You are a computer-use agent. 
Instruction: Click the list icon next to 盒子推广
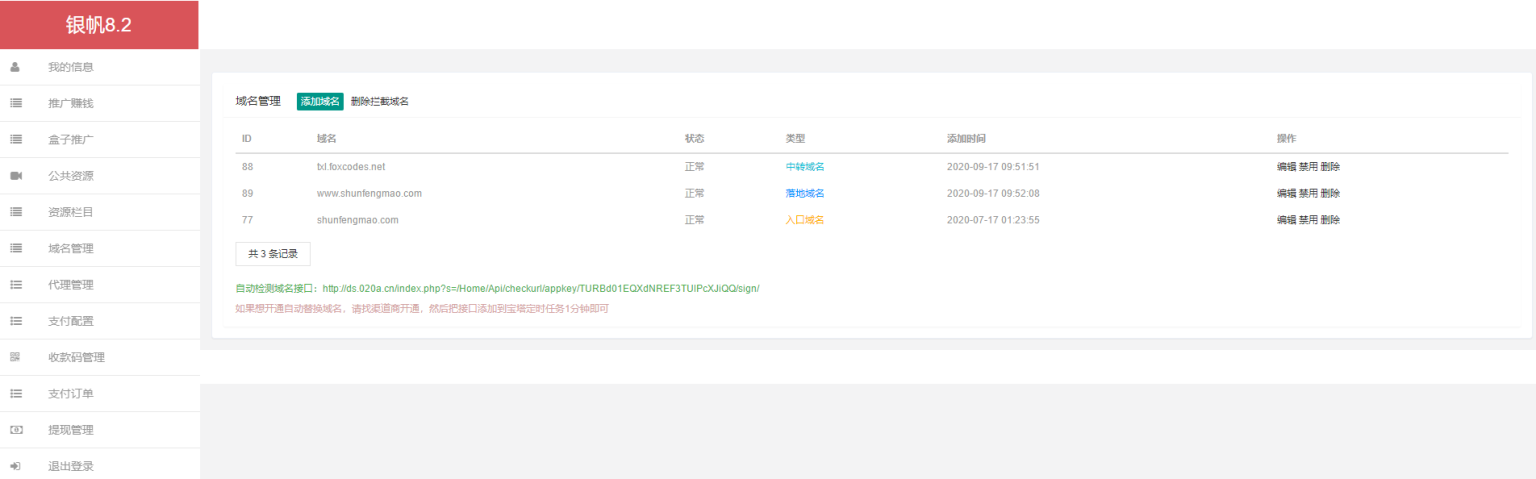16,140
